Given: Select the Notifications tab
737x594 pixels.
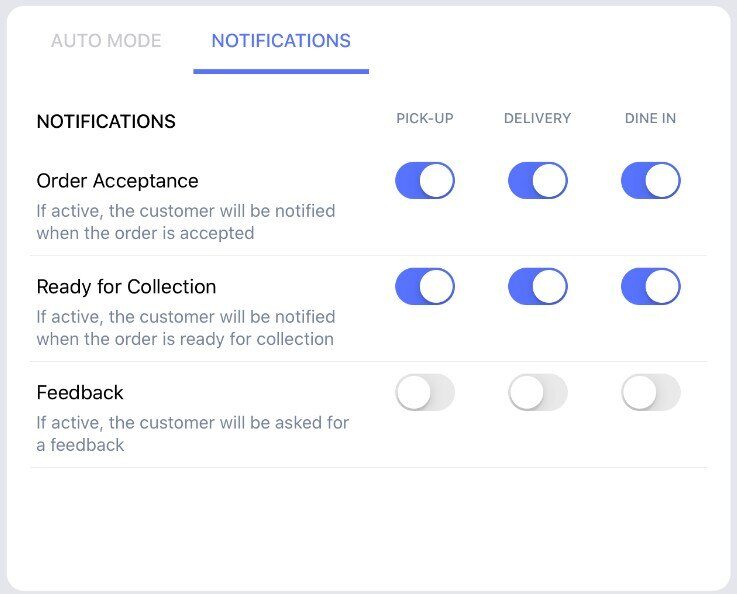Looking at the screenshot, I should pos(281,42).
